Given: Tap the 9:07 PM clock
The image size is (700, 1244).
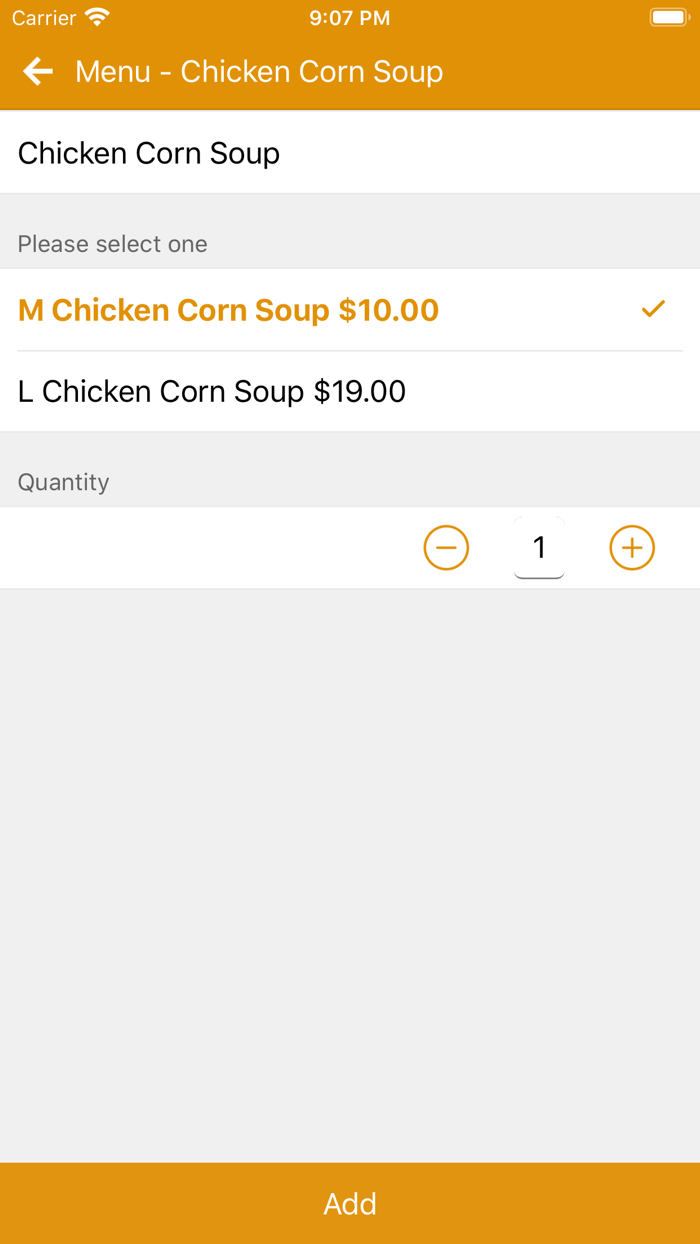Looking at the screenshot, I should point(350,18).
